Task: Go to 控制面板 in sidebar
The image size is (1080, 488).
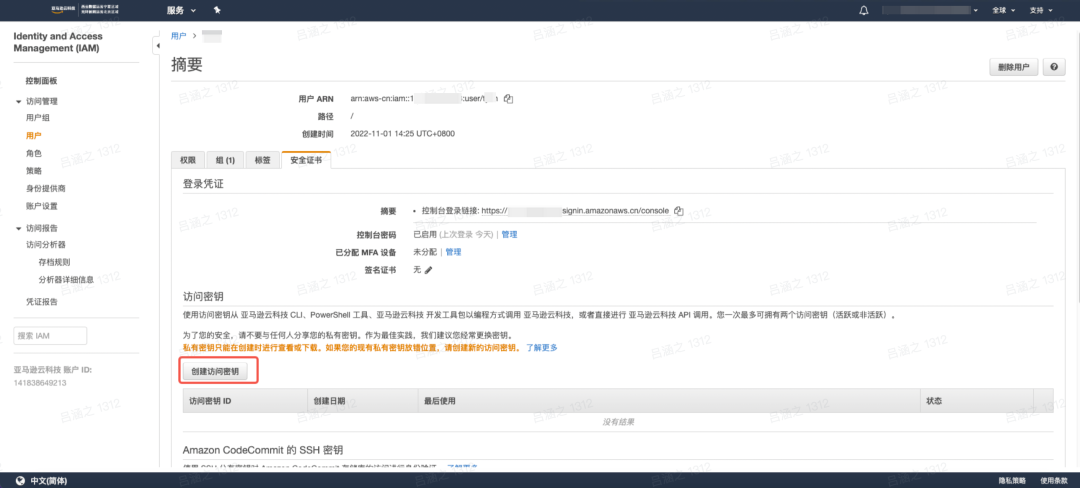Action: tap(41, 81)
